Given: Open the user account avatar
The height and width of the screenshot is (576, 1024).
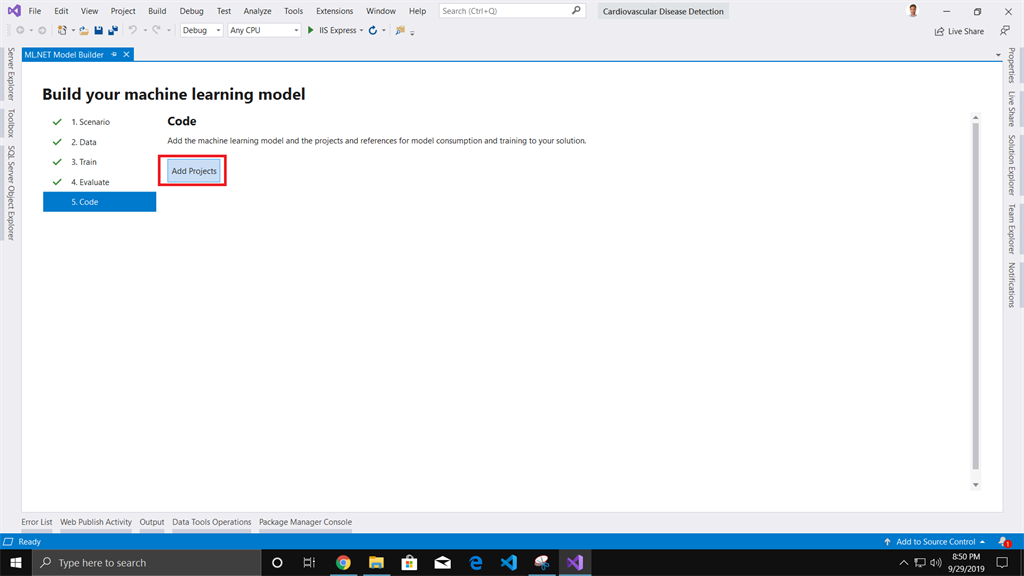Looking at the screenshot, I should point(913,10).
